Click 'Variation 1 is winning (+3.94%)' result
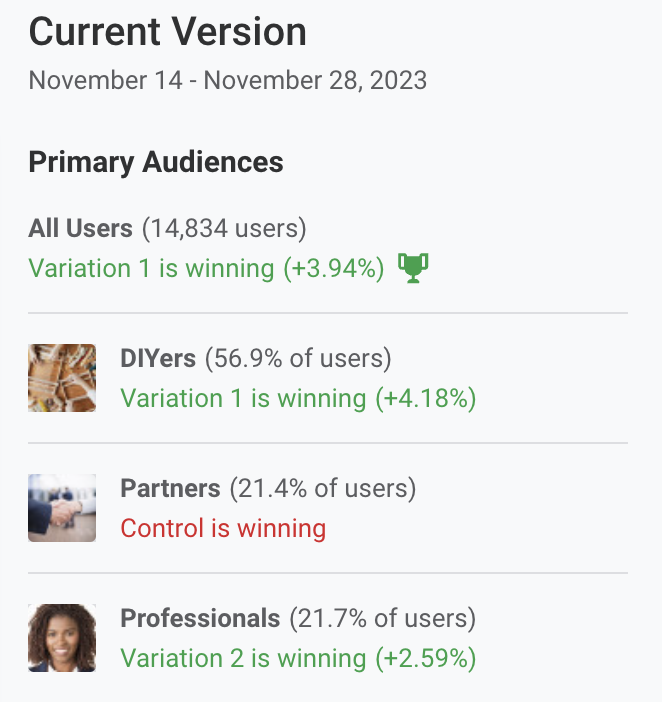This screenshot has height=702, width=662. [206, 269]
